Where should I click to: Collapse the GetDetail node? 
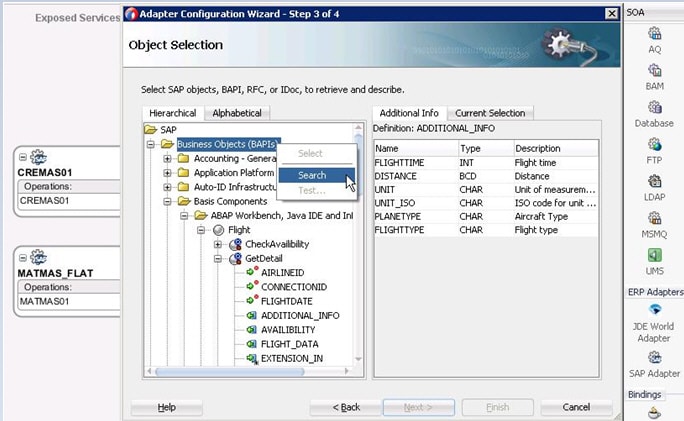pos(218,258)
